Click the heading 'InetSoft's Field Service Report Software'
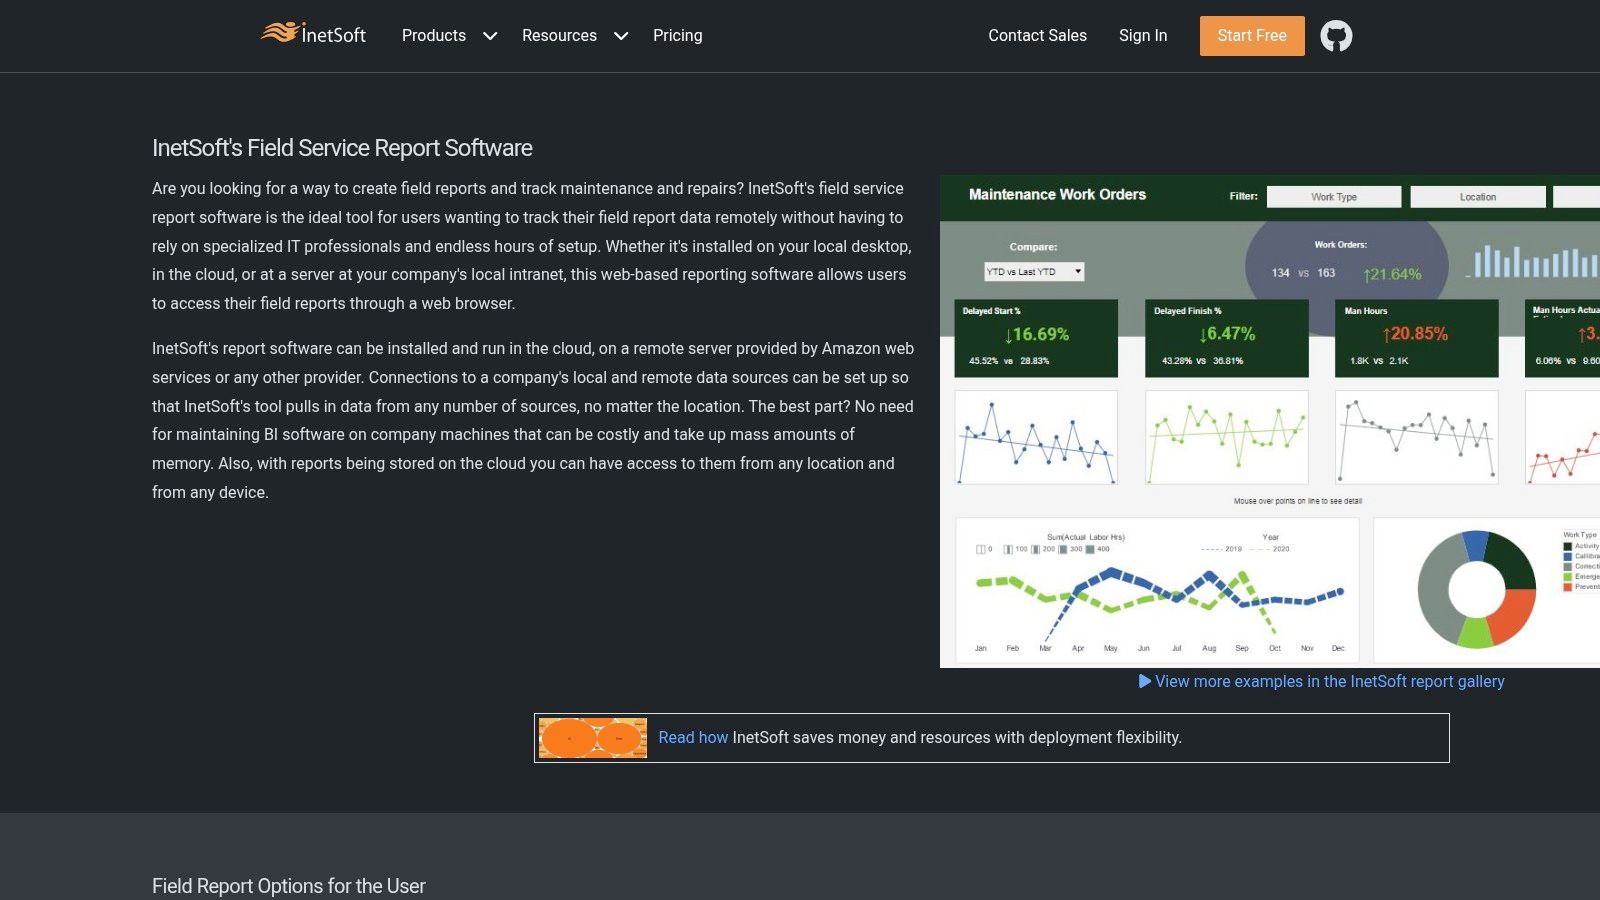The image size is (1600, 900). point(342,148)
